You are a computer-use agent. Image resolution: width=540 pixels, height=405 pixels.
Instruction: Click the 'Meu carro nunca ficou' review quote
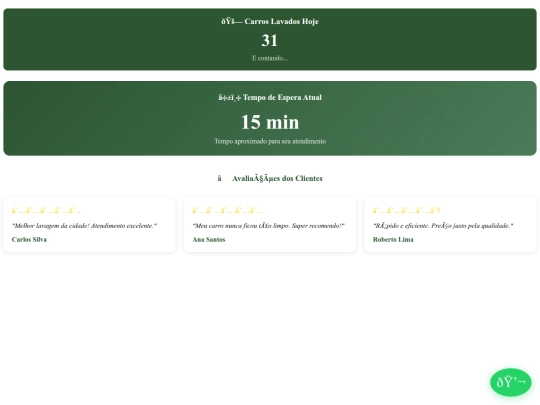[x=268, y=226]
